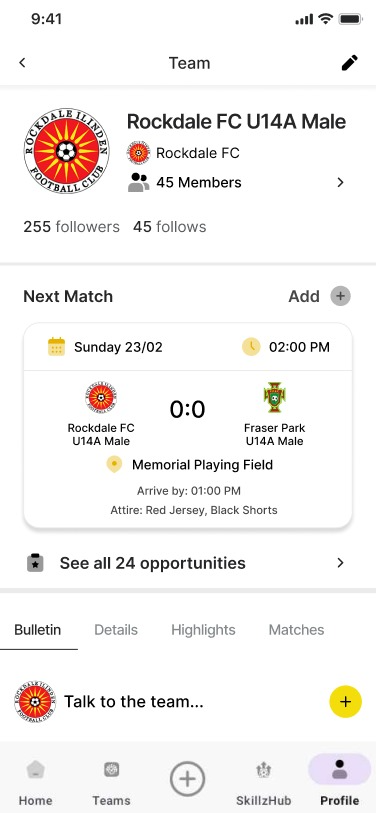
Task: Open Teams in the bottom navigation
Action: coord(111,781)
